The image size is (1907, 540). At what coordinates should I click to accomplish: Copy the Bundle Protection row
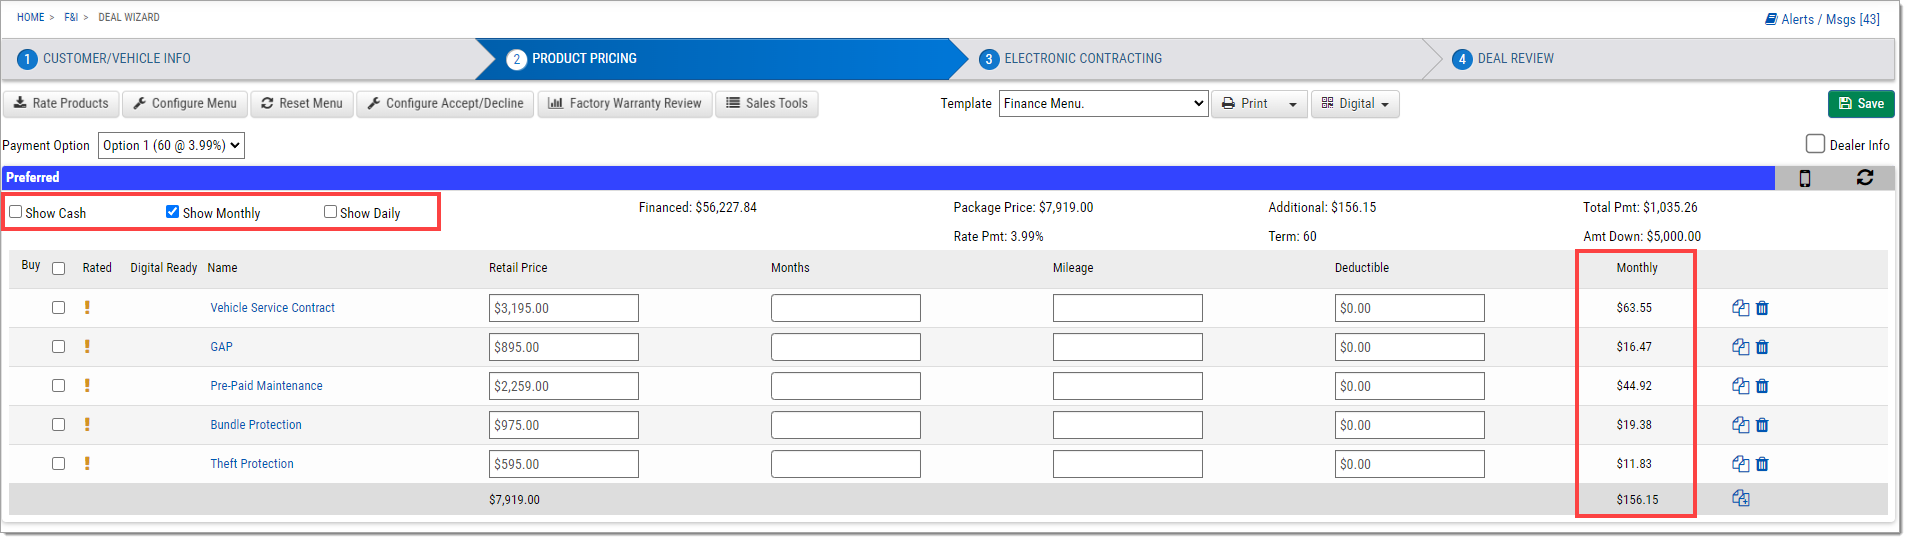pyautogui.click(x=1740, y=425)
